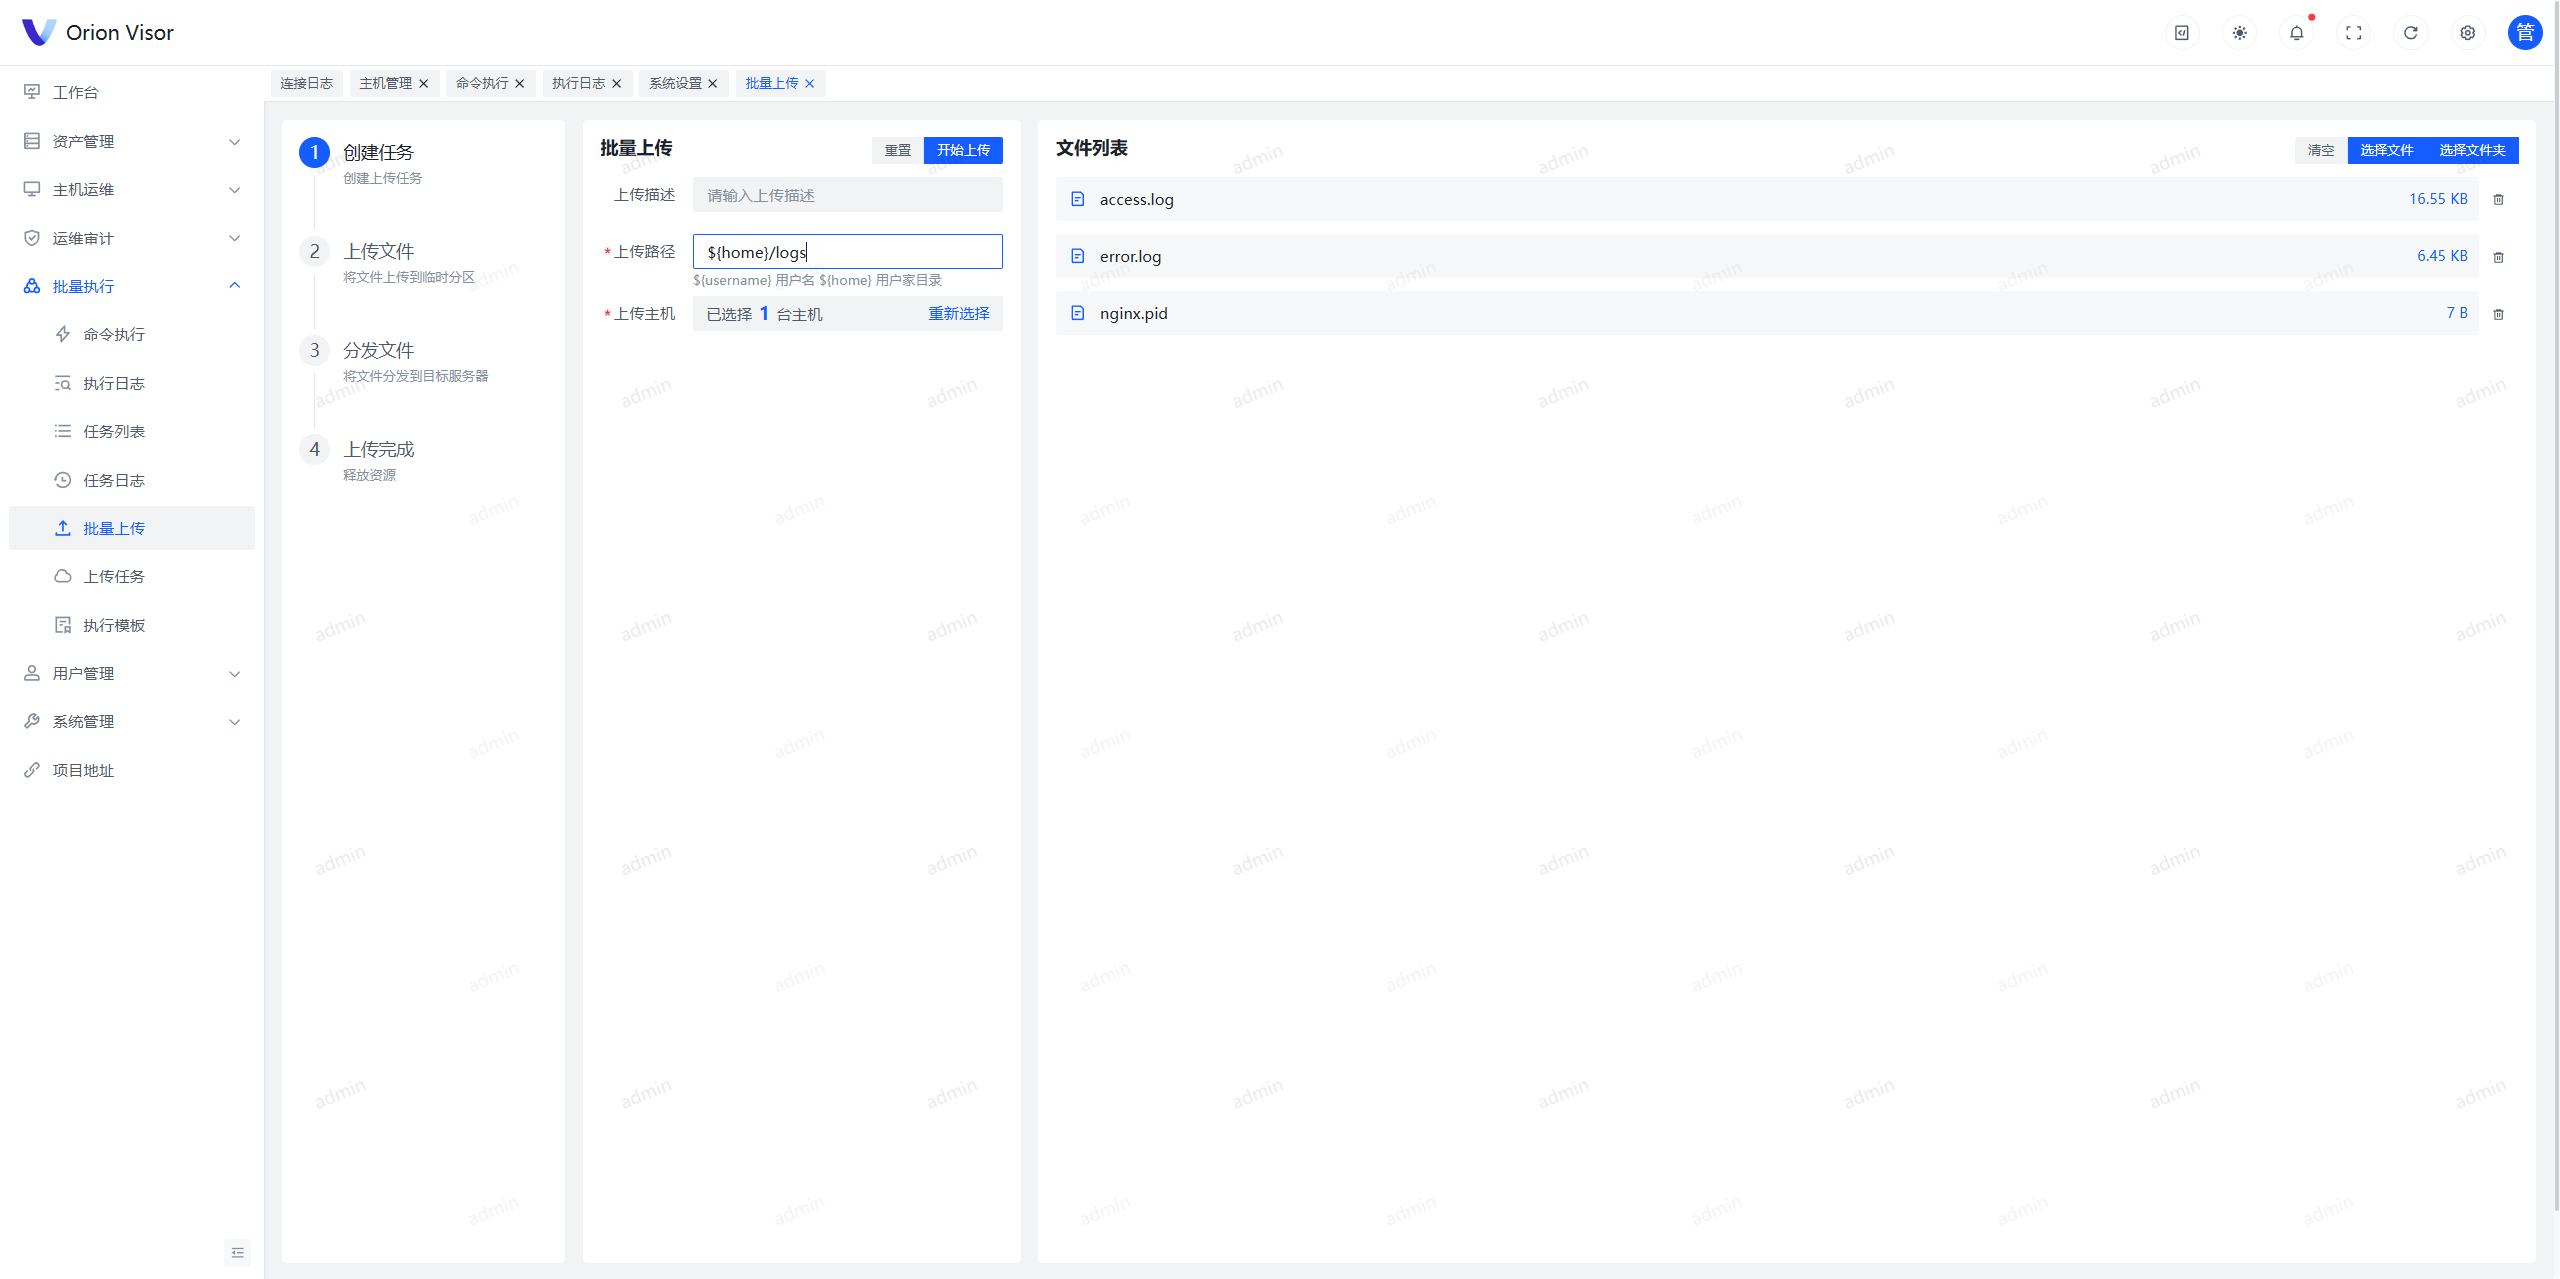Toggle the light/dark theme icon
Viewport: 2560px width, 1279px height.
(2239, 33)
